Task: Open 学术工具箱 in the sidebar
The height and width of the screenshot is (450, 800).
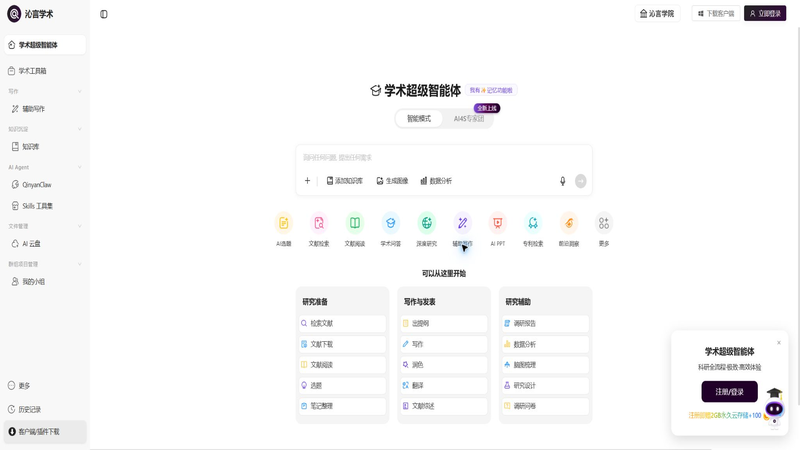Action: tap(45, 71)
